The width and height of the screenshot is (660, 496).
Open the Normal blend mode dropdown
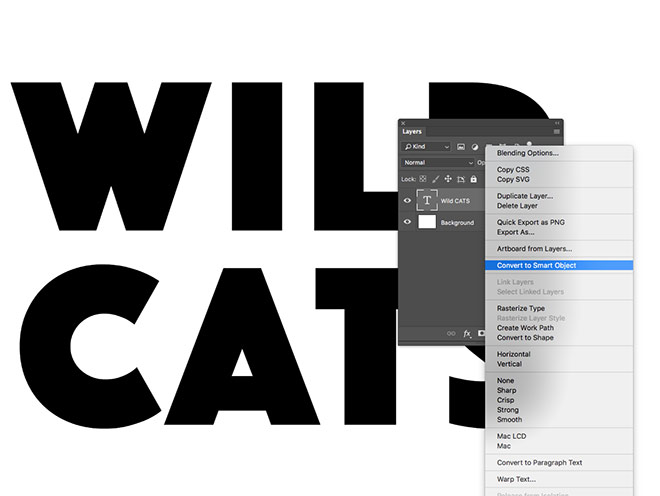point(438,163)
